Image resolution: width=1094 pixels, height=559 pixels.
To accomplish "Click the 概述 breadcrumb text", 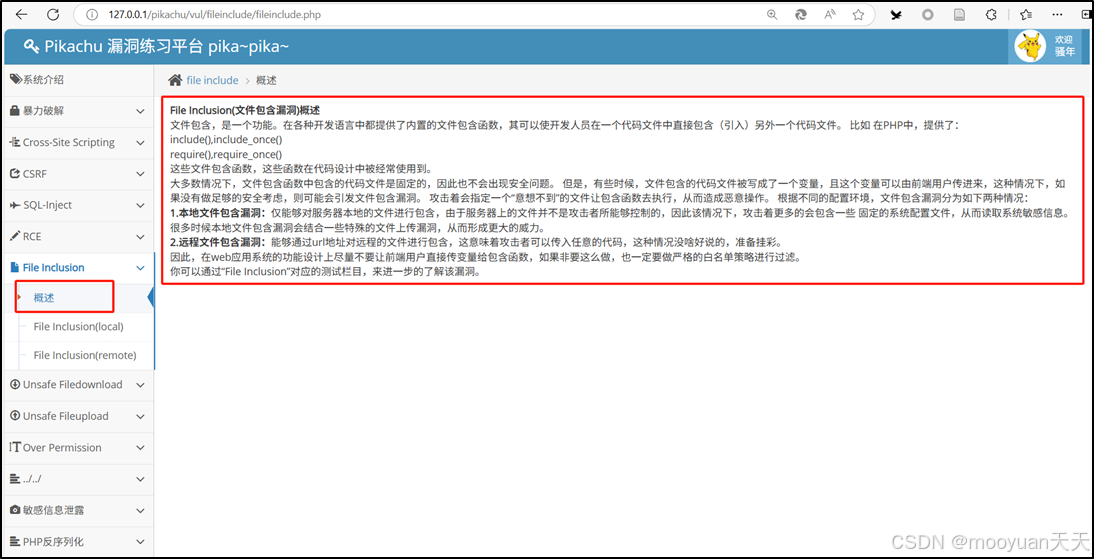I will pos(266,80).
